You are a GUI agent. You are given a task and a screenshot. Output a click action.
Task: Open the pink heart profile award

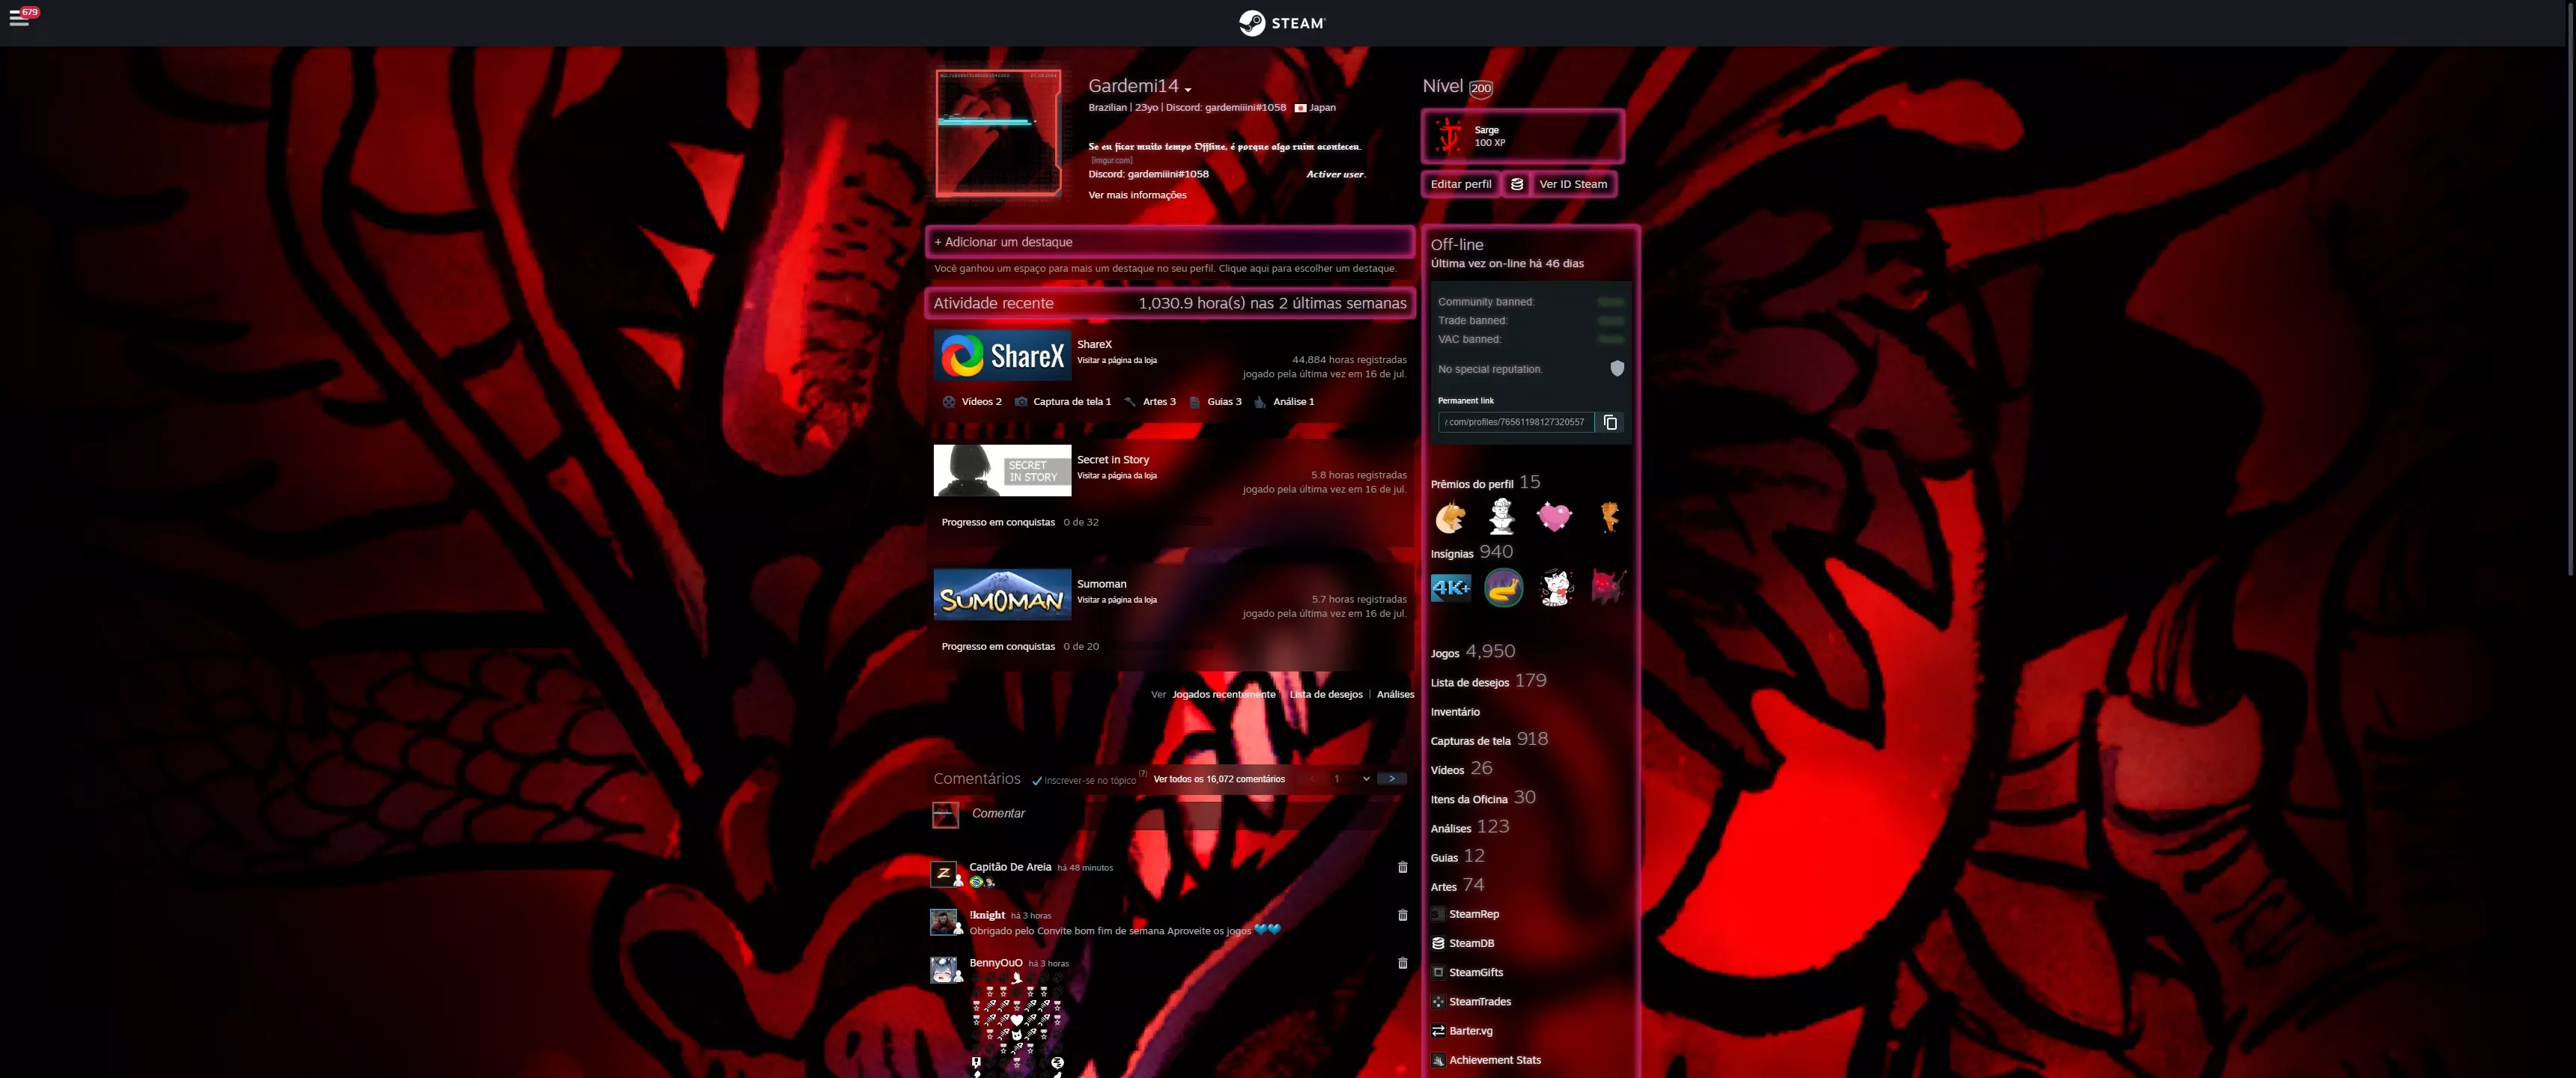pos(1554,517)
